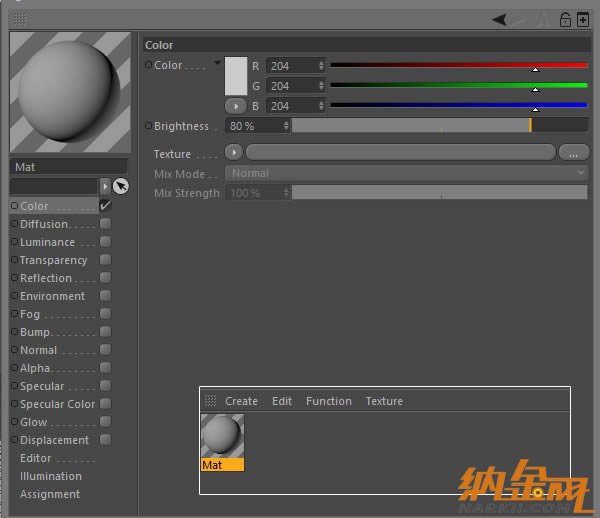
Task: Open the Texture menu in material manager
Action: (x=384, y=401)
